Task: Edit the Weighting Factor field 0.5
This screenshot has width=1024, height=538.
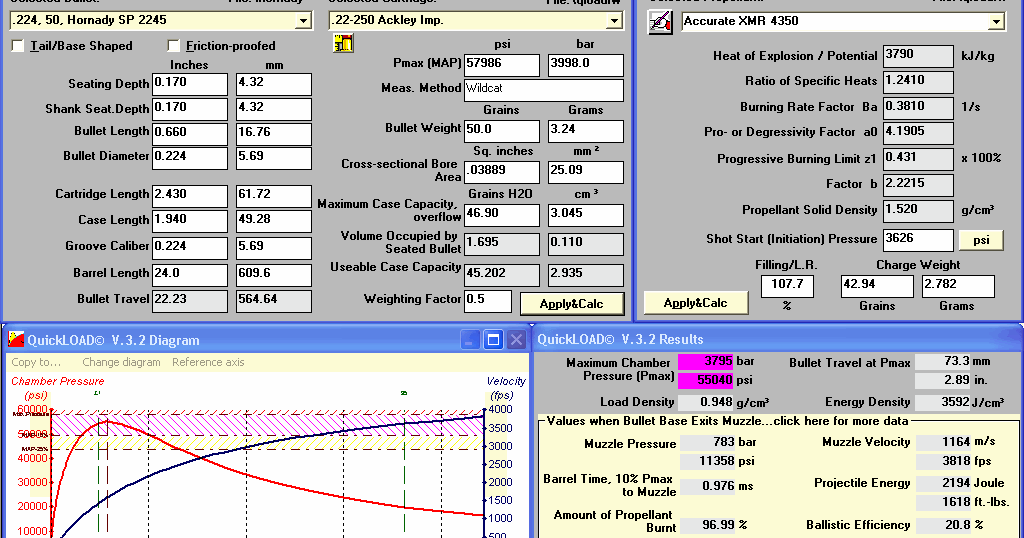Action: pyautogui.click(x=487, y=301)
